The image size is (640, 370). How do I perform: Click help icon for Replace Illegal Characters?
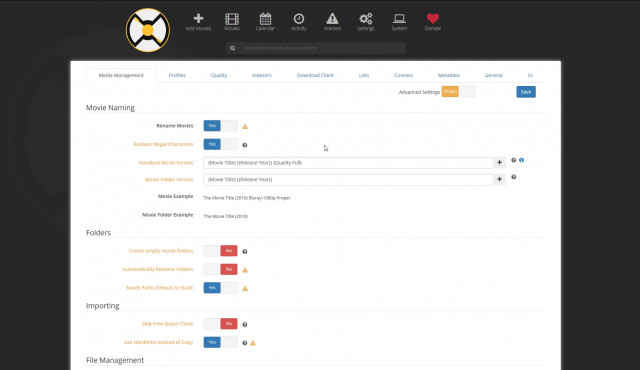tap(244, 145)
